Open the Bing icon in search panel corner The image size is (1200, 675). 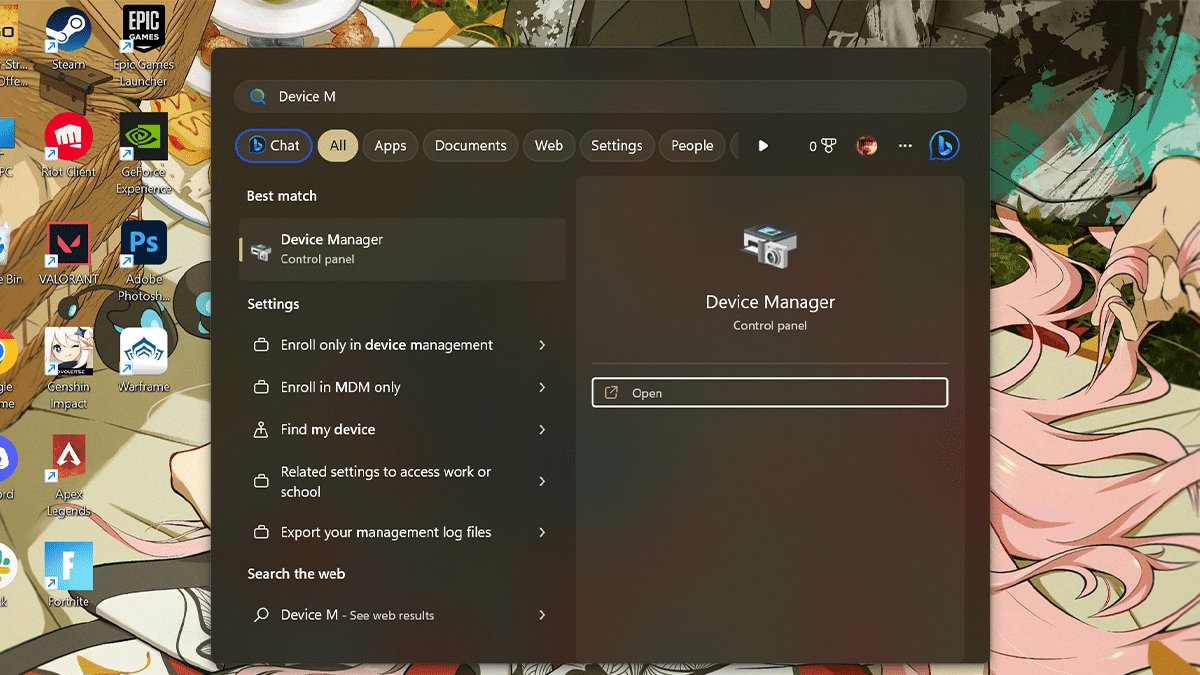coord(943,145)
